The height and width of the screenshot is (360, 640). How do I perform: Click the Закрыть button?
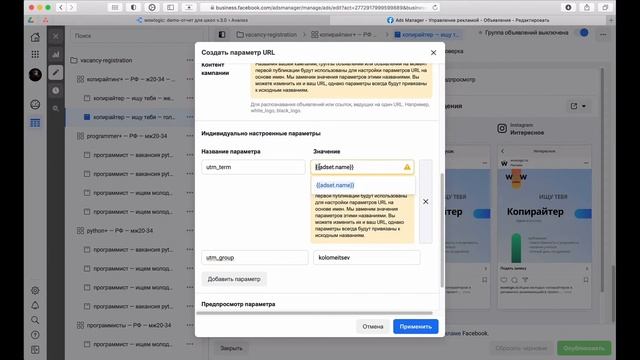tap(231, 348)
